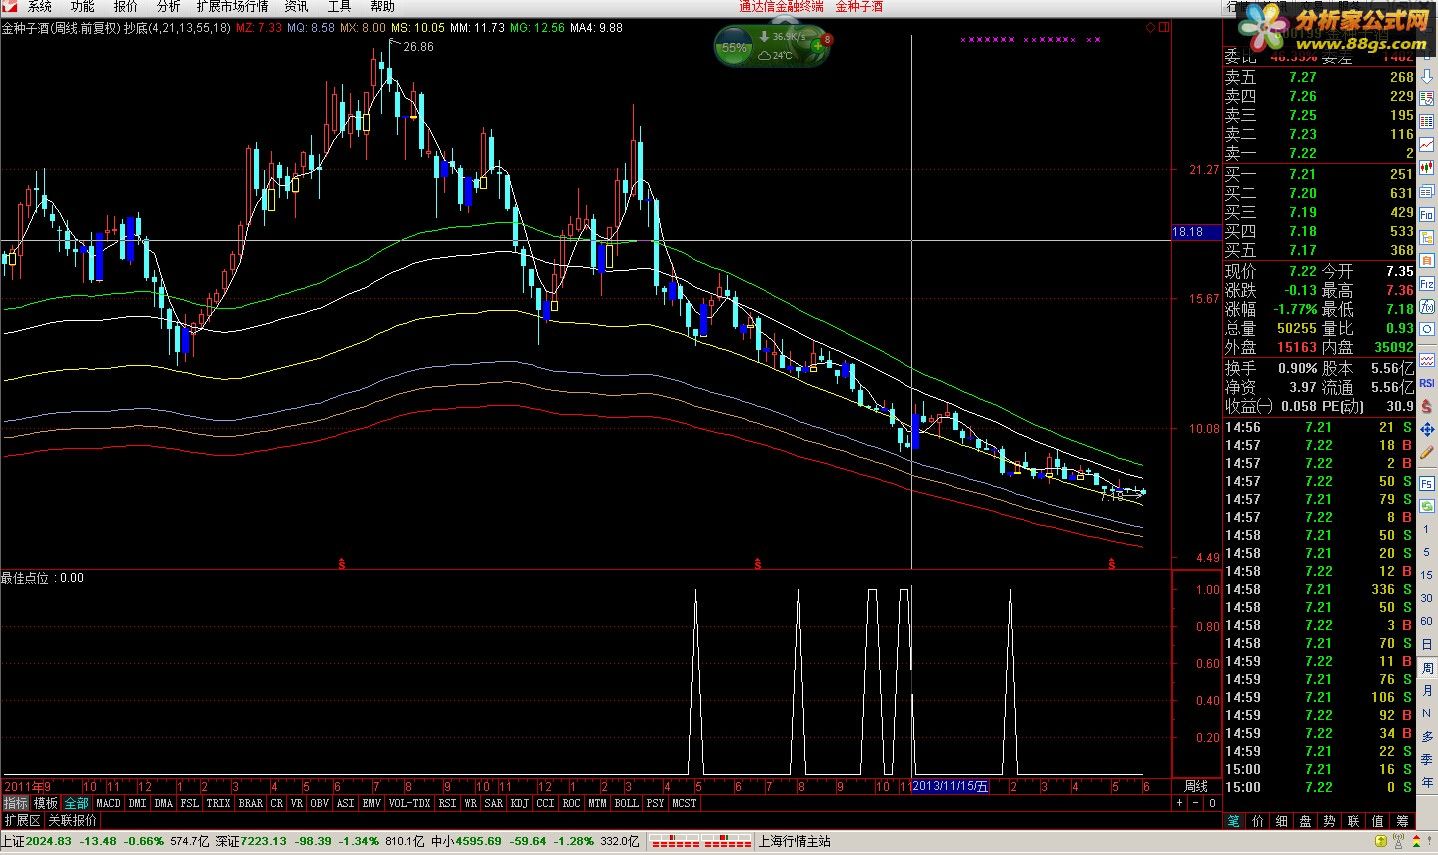Switch indicator to SAR
Screen dimensions: 1438x855
point(494,803)
